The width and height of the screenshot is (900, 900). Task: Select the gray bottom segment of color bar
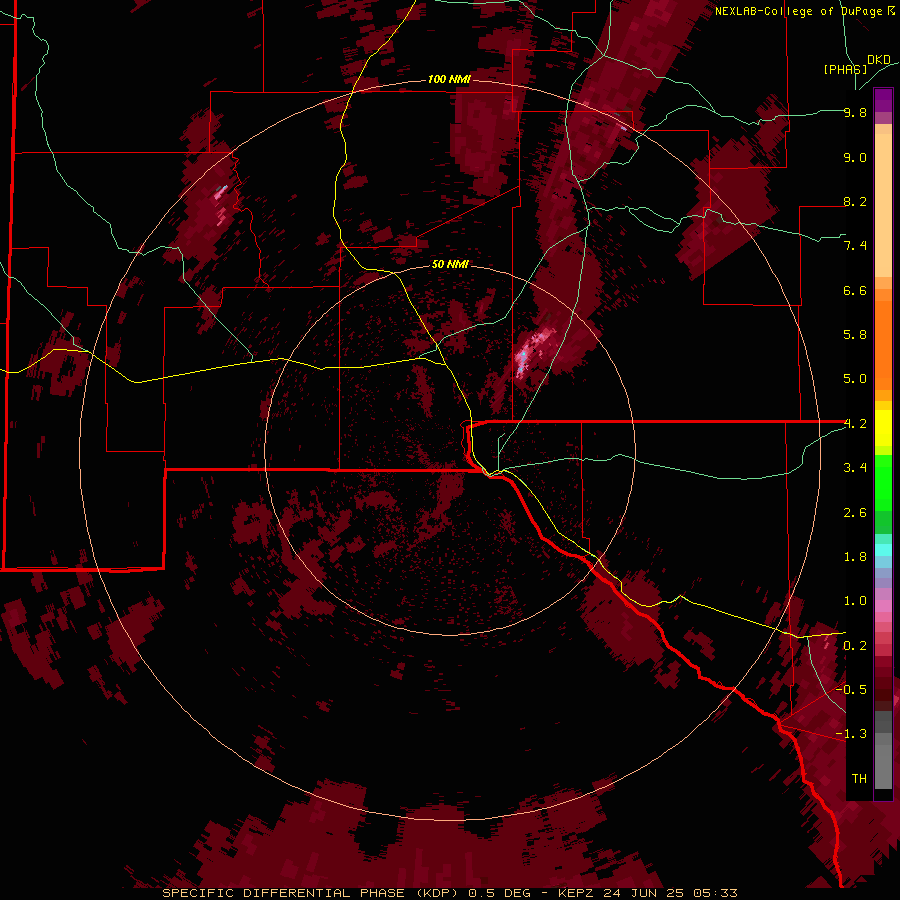[x=883, y=752]
